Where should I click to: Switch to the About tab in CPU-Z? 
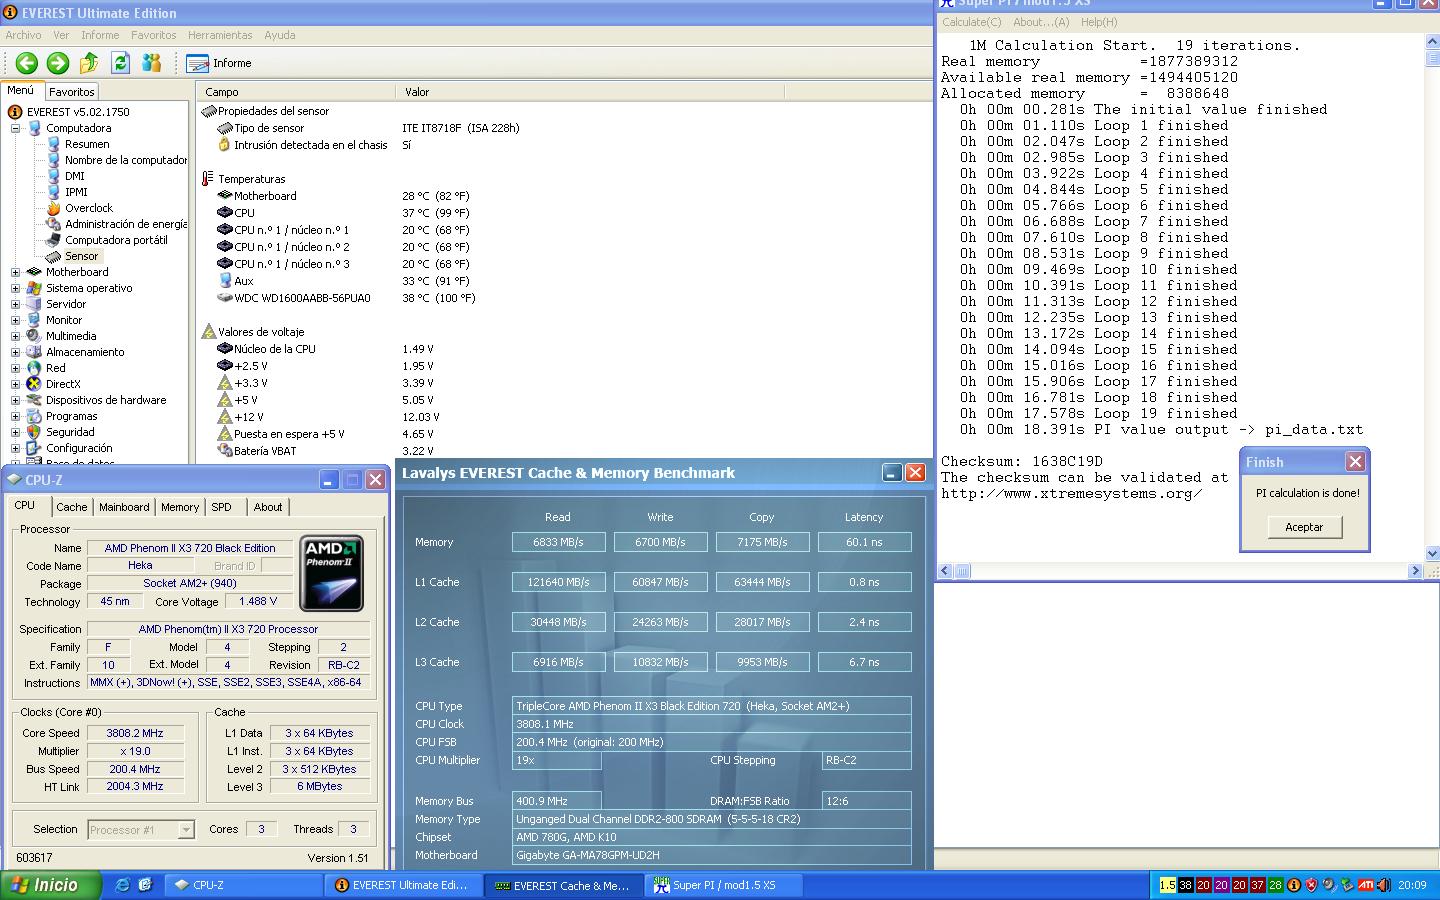click(x=267, y=507)
